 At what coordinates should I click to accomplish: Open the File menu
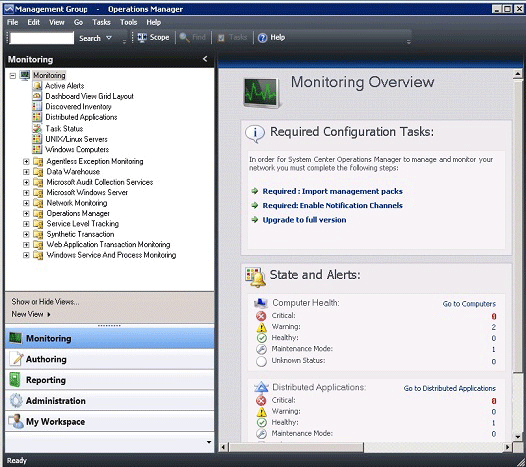pyautogui.click(x=12, y=22)
